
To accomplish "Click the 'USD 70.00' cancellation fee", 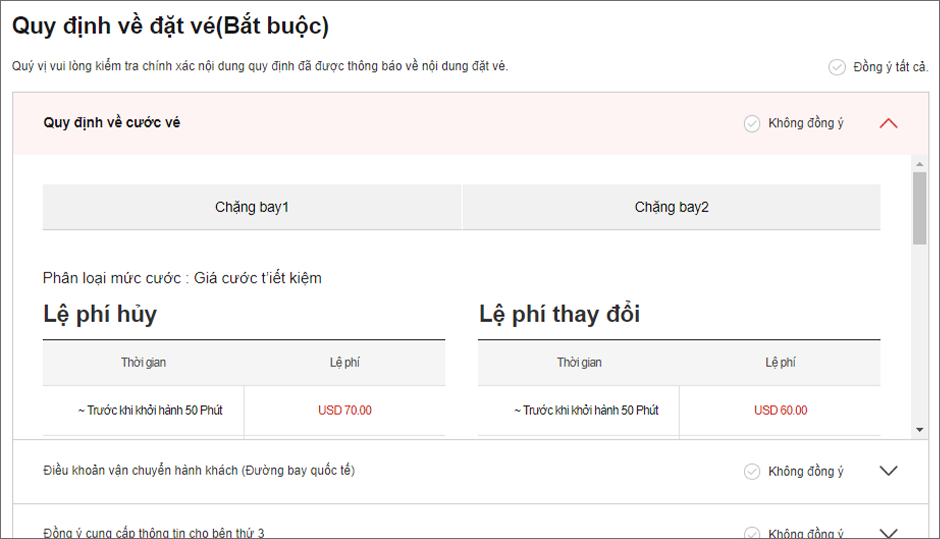I will (345, 411).
